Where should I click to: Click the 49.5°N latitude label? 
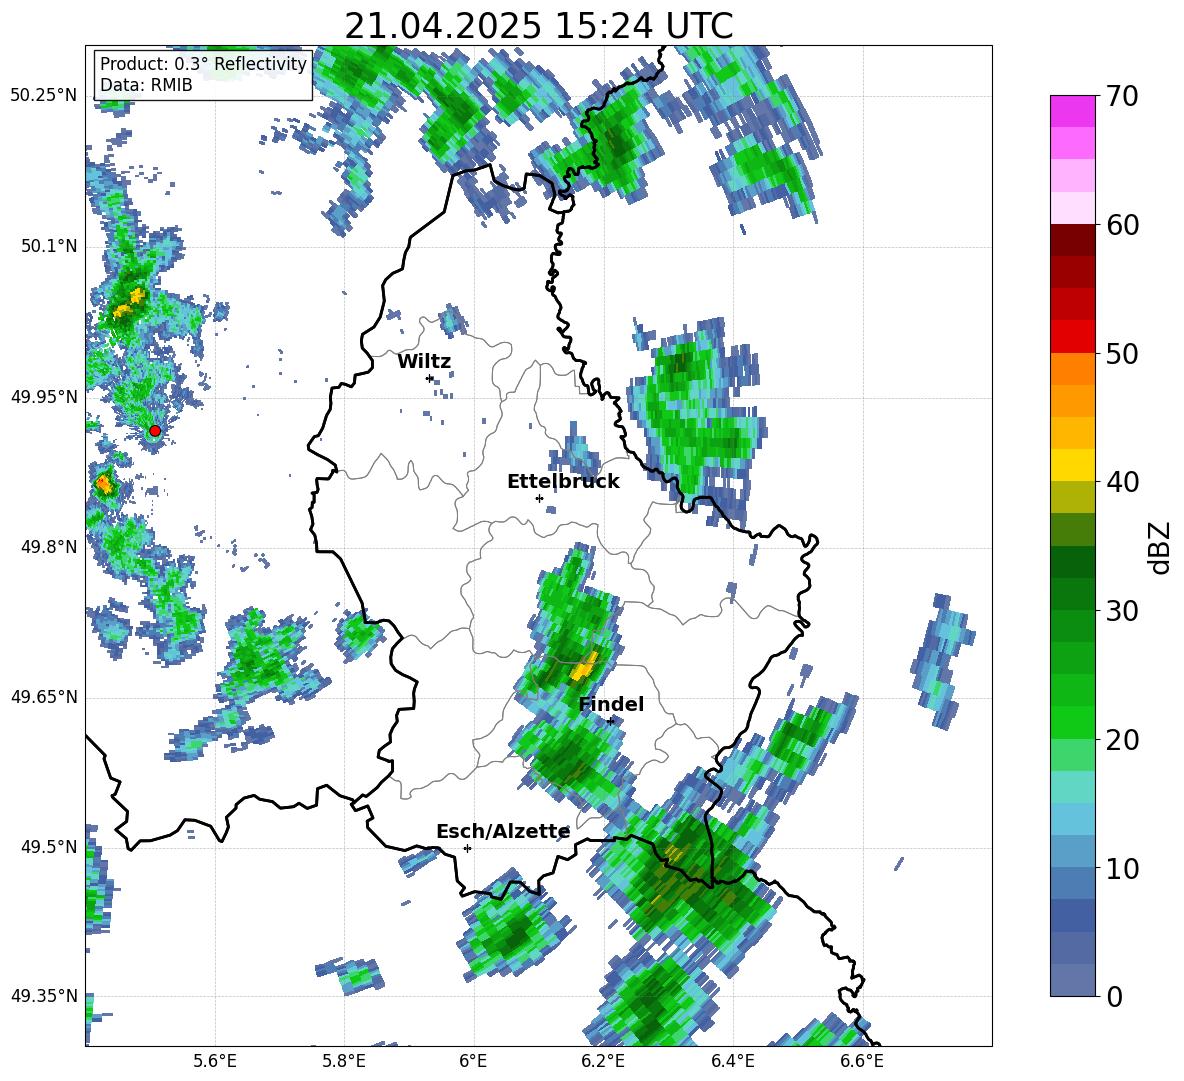50,847
